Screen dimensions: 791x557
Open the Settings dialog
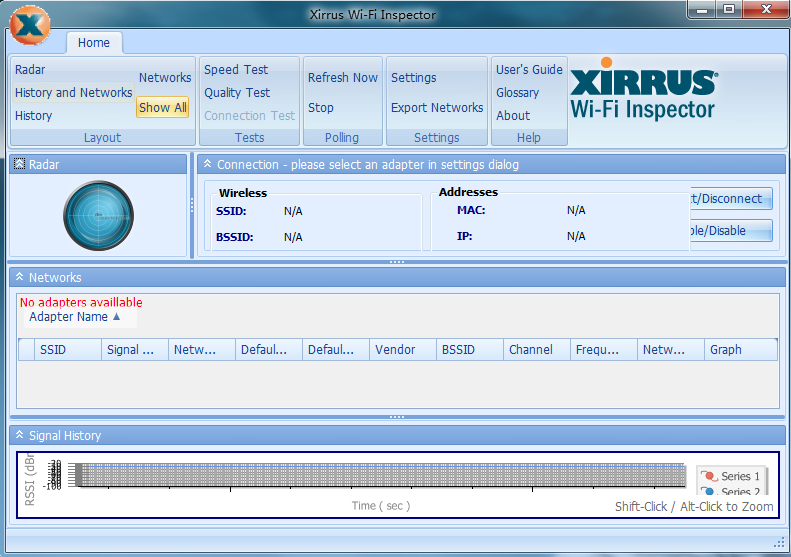pyautogui.click(x=413, y=78)
